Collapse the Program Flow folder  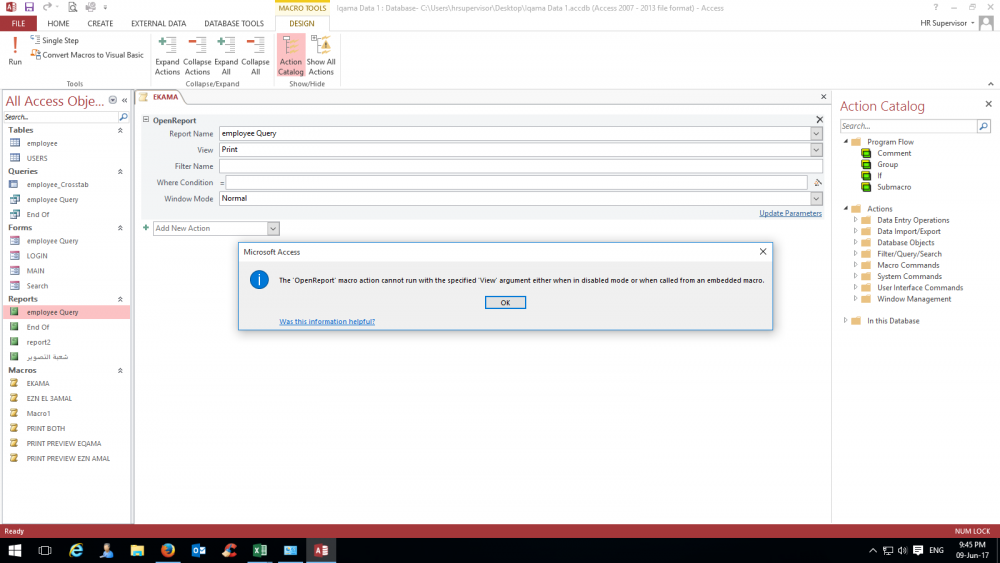click(x=846, y=142)
